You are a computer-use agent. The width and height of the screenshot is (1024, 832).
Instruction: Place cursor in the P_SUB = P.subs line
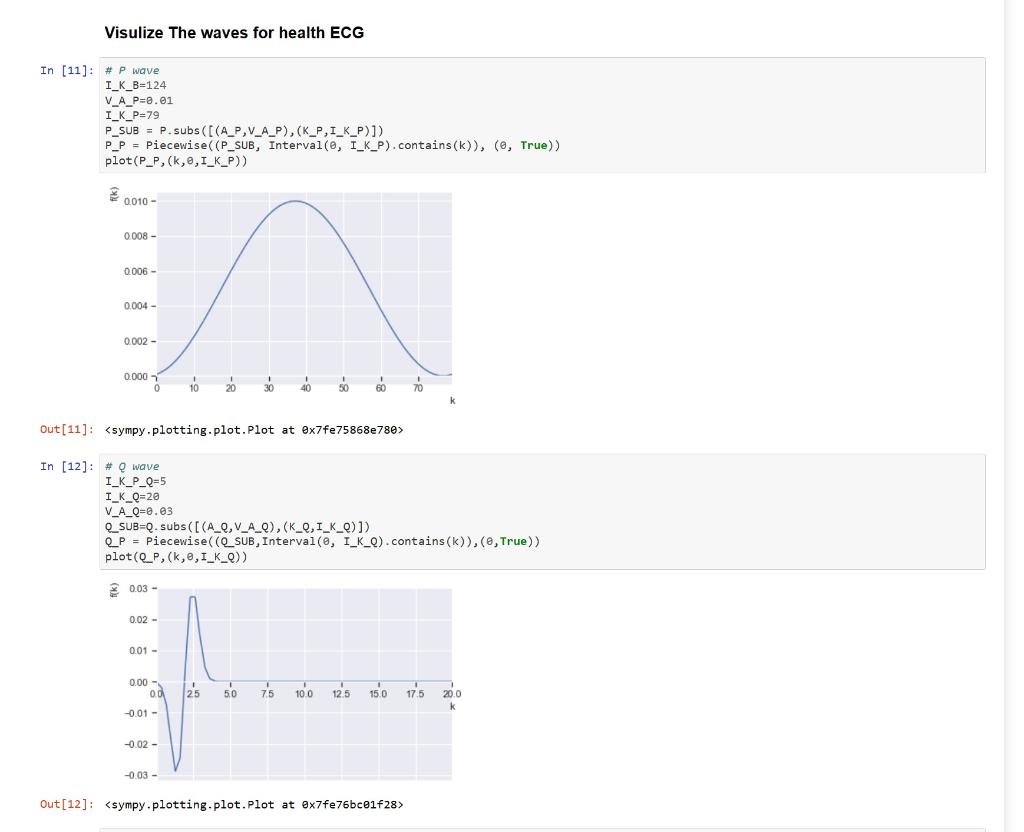244,130
